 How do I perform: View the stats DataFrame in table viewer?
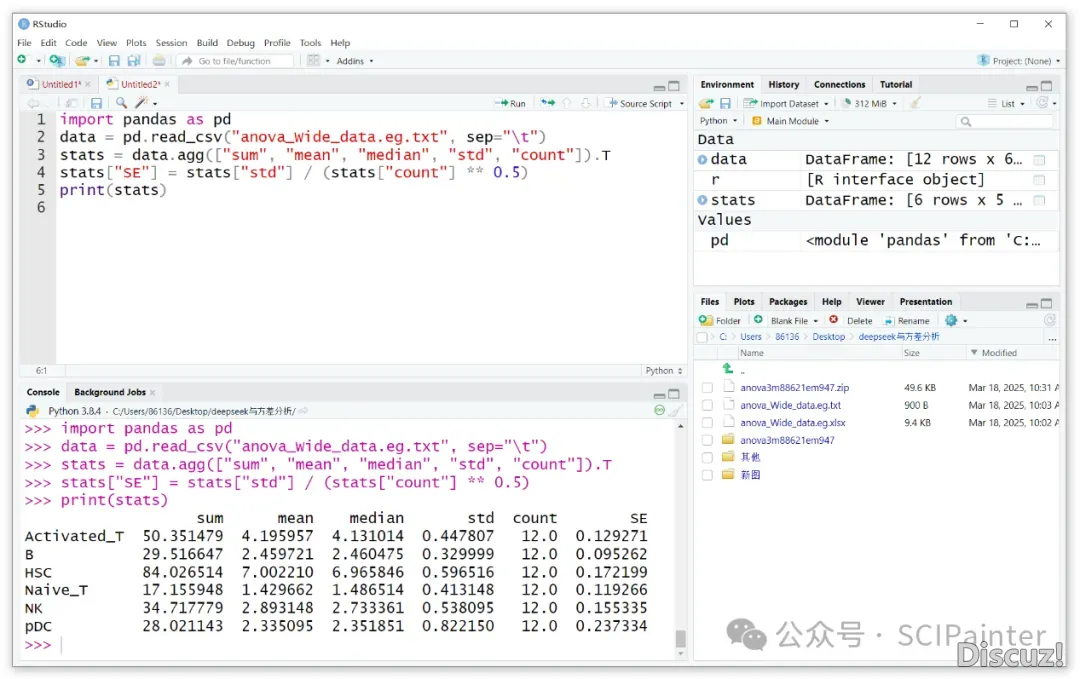[x=1039, y=200]
